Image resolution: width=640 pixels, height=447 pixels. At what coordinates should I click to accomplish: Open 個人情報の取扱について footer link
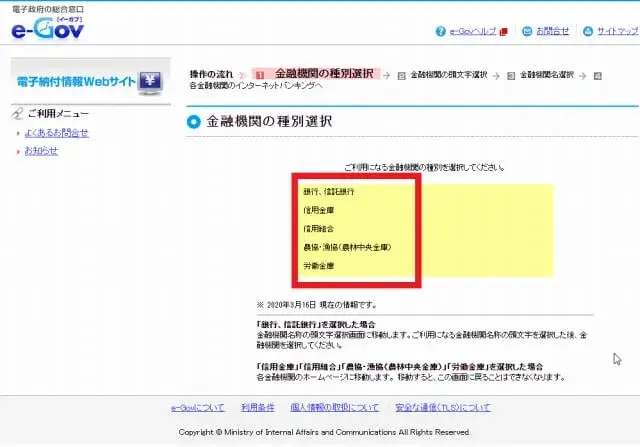(335, 407)
